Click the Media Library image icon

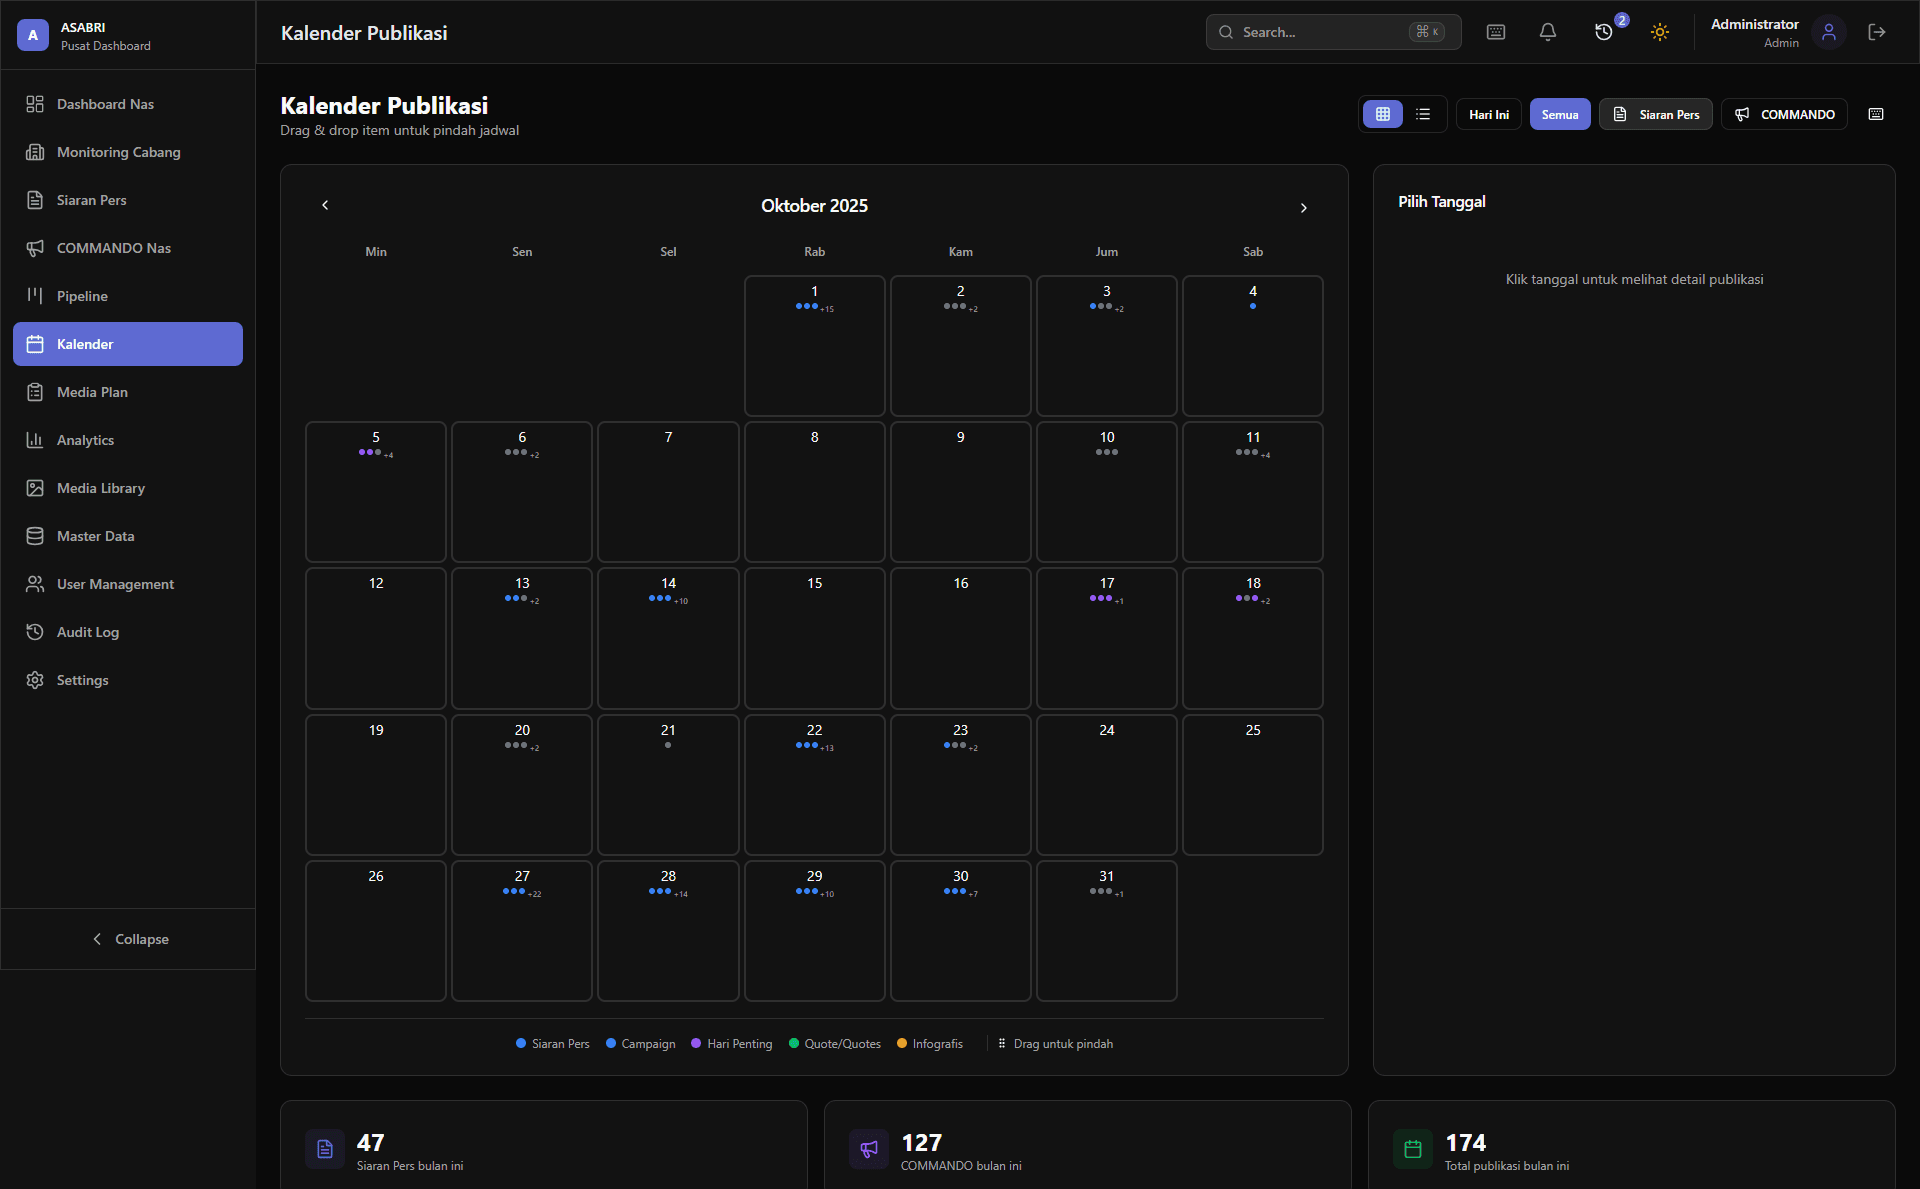(x=35, y=488)
